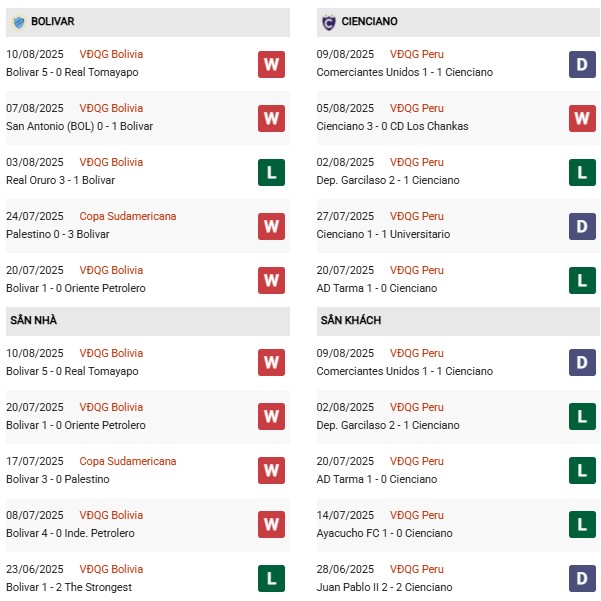Image resolution: width=601 pixels, height=601 pixels.
Task: Click the CIENCIANO team header
Action: [x=370, y=21]
